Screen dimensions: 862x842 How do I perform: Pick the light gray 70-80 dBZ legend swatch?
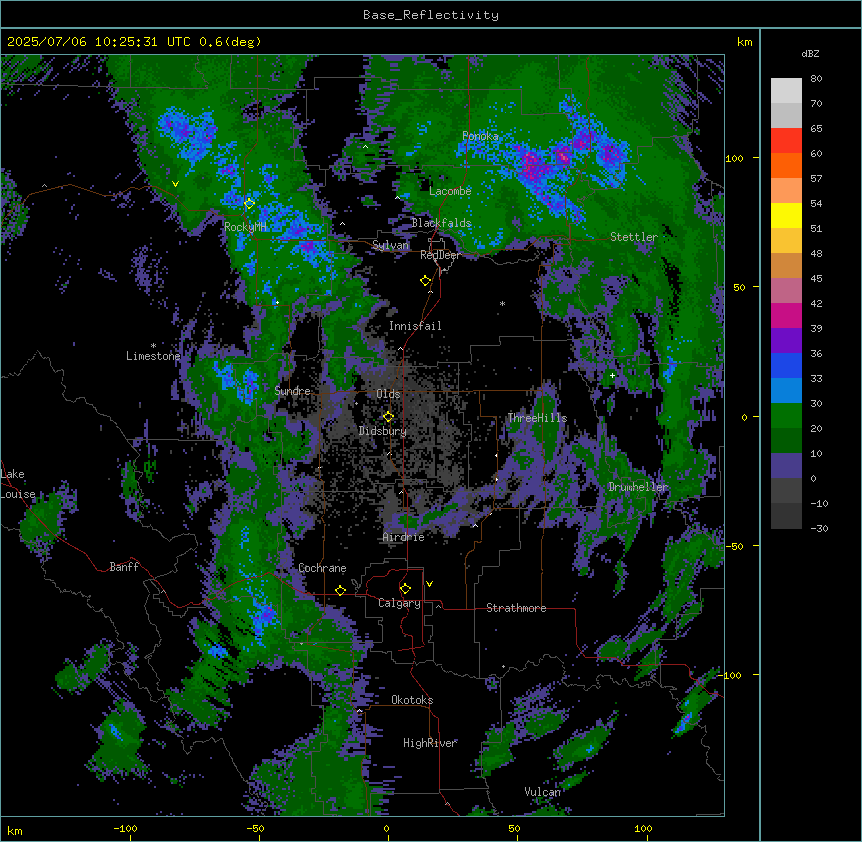pyautogui.click(x=786, y=91)
